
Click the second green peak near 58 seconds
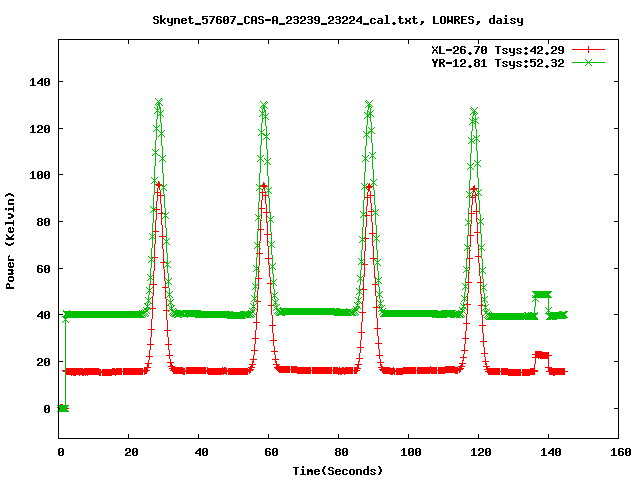pos(264,106)
